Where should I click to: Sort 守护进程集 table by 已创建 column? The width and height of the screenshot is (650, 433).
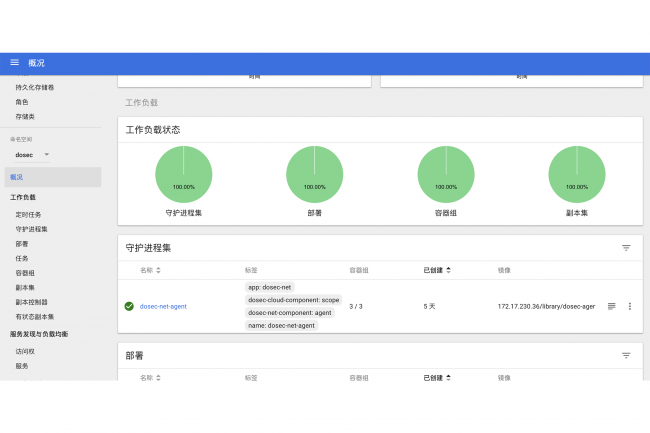coord(436,270)
